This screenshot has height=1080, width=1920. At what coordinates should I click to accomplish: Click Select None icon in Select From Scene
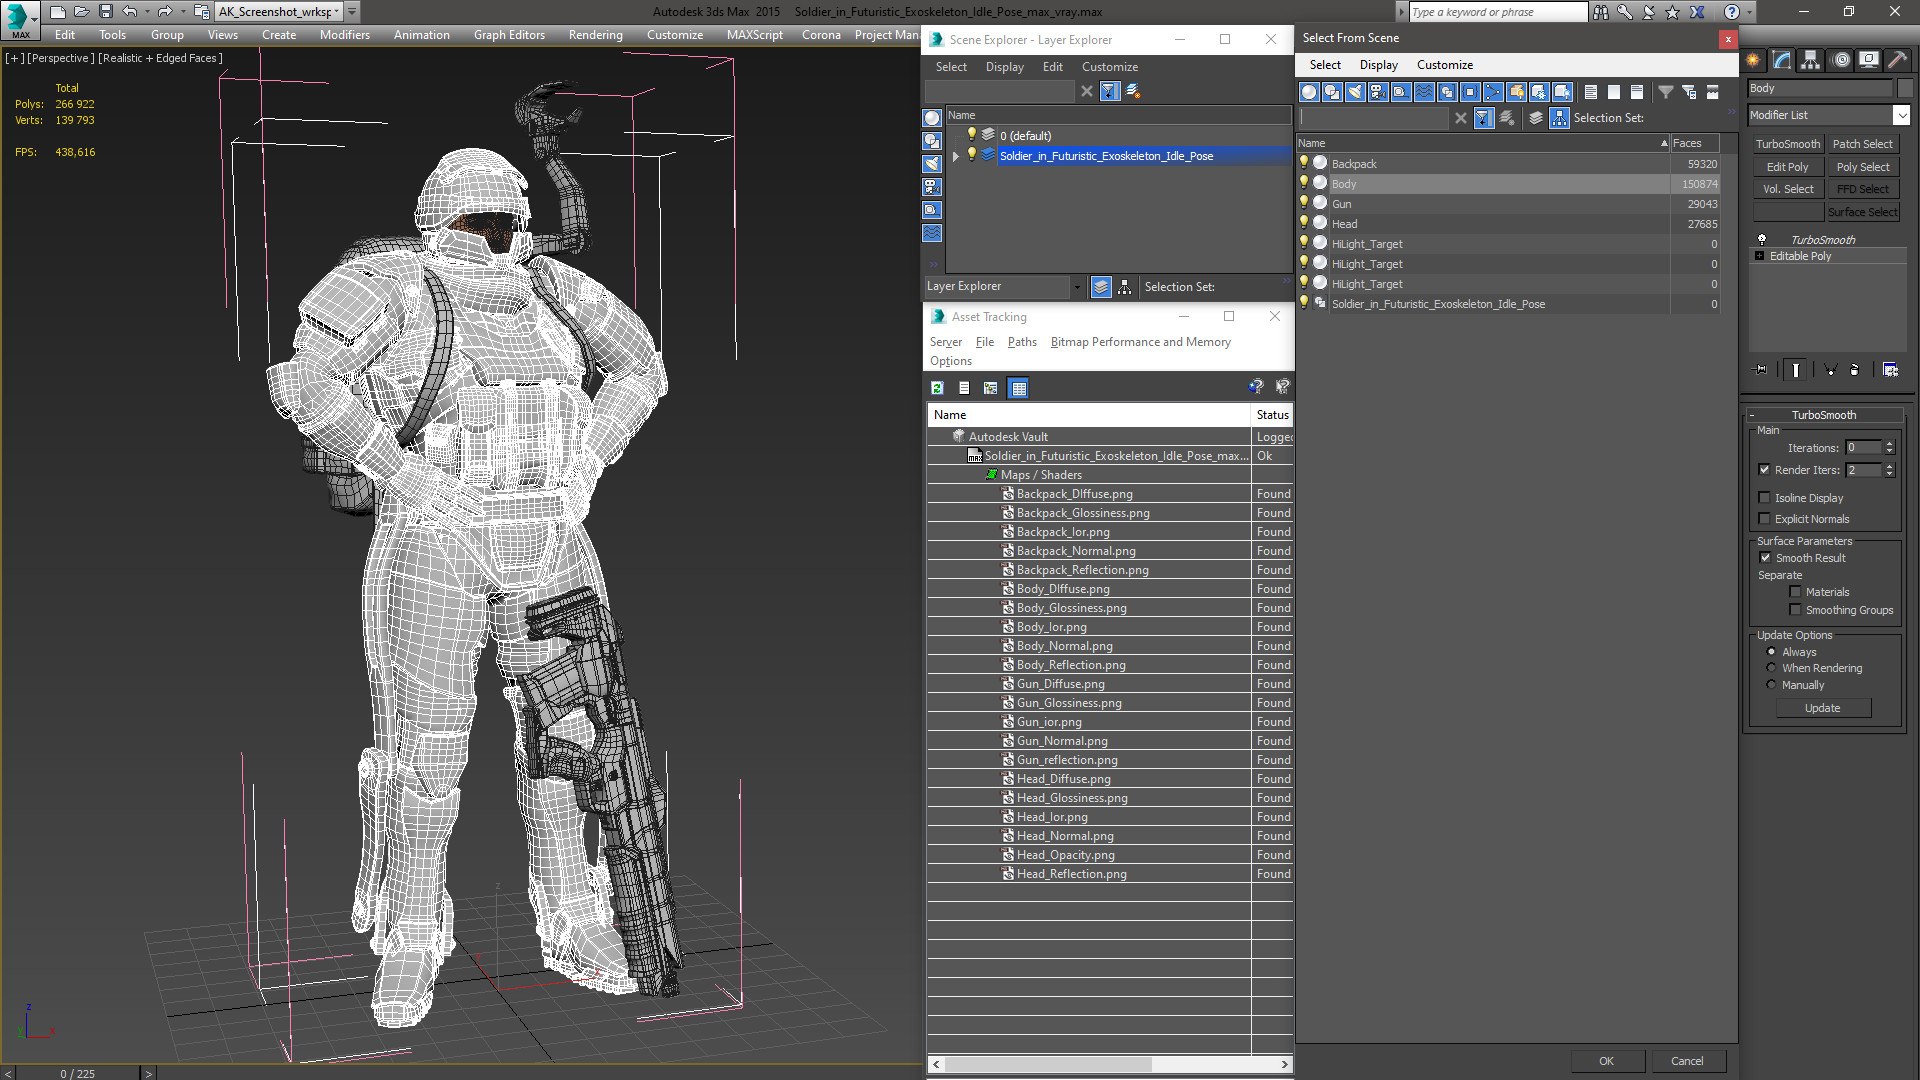point(1614,92)
